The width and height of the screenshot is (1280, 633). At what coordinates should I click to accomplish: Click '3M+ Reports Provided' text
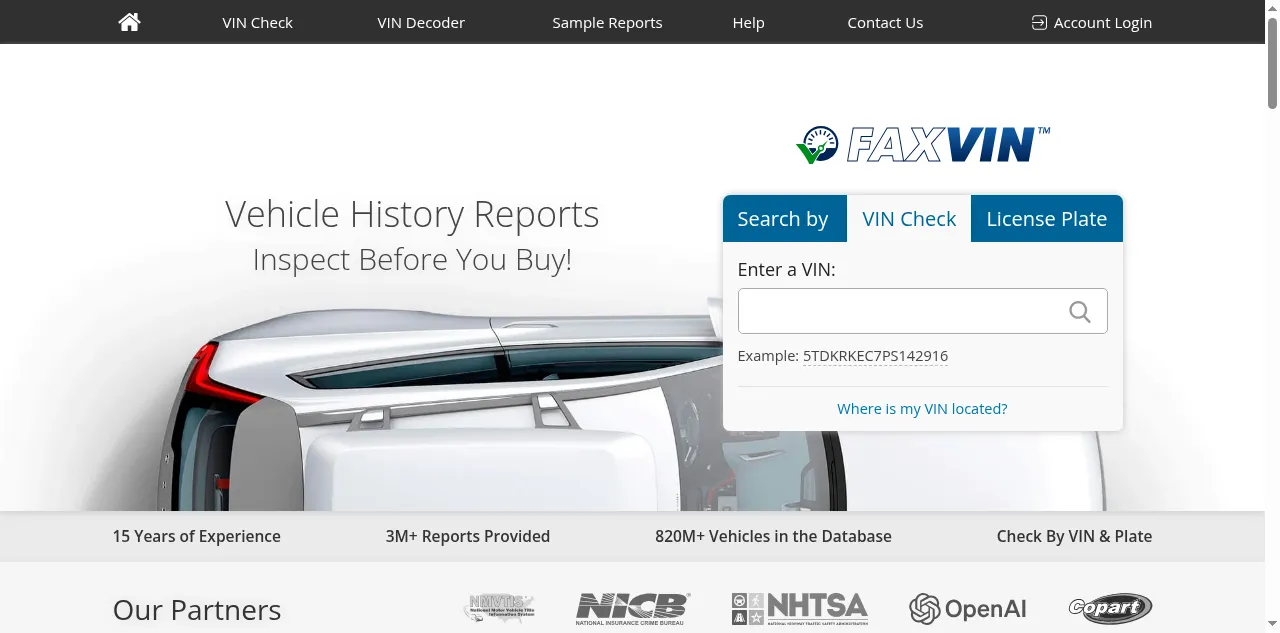point(468,536)
